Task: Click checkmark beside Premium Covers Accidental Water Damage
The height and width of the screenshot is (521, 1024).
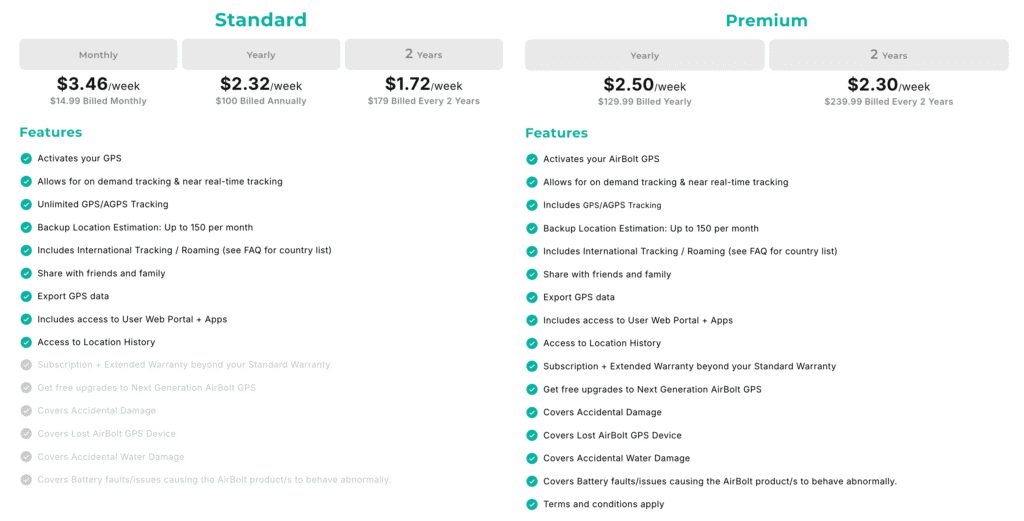Action: click(532, 458)
